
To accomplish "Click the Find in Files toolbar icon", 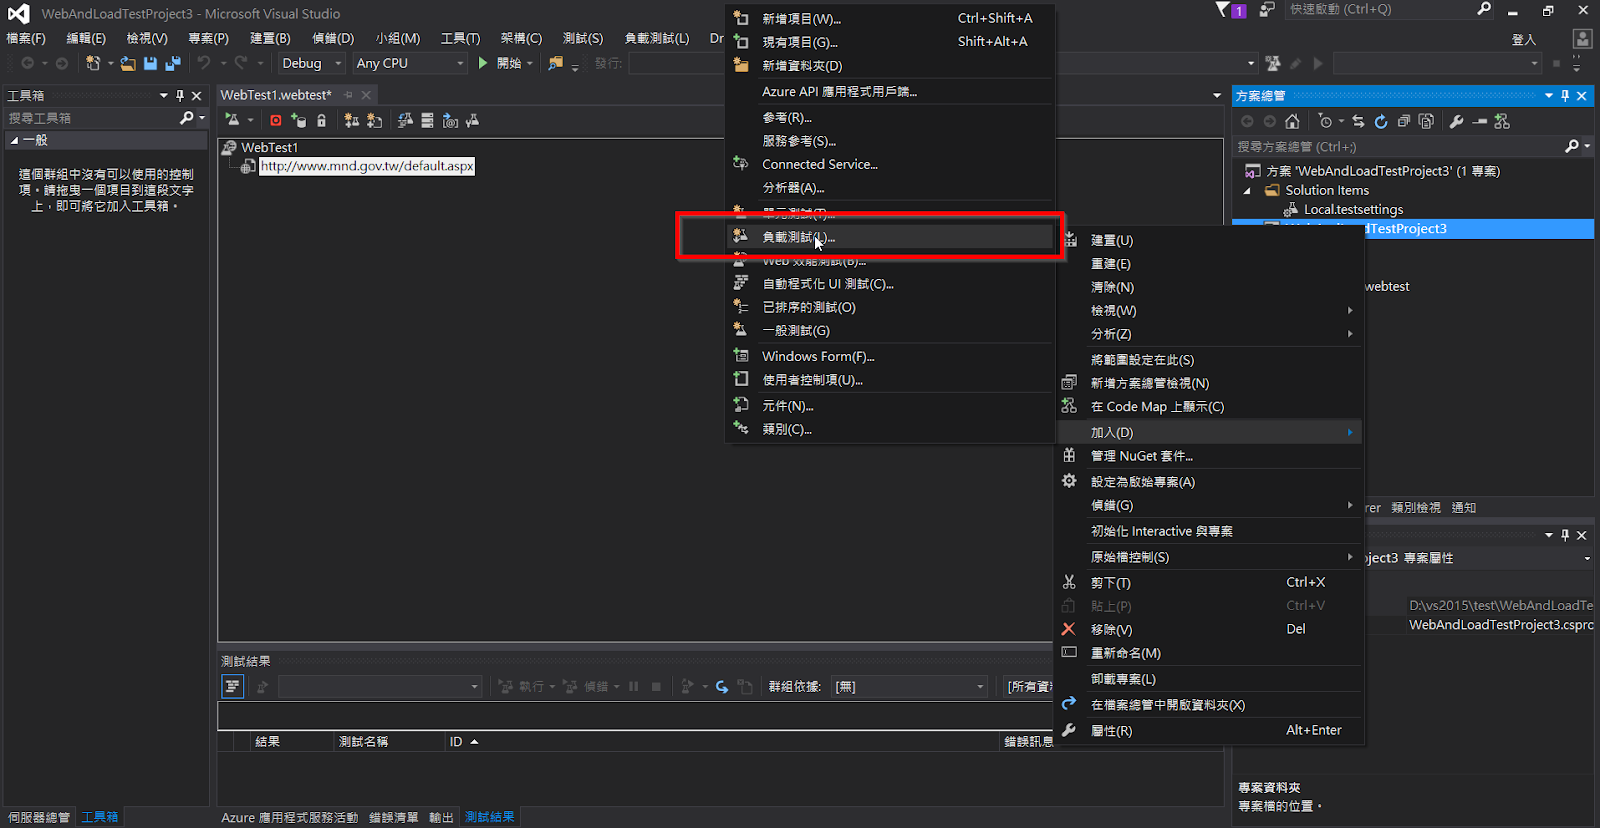I will pyautogui.click(x=555, y=63).
